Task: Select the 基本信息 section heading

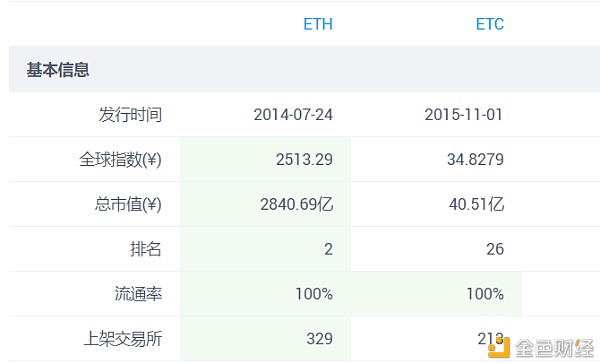Action: click(58, 70)
